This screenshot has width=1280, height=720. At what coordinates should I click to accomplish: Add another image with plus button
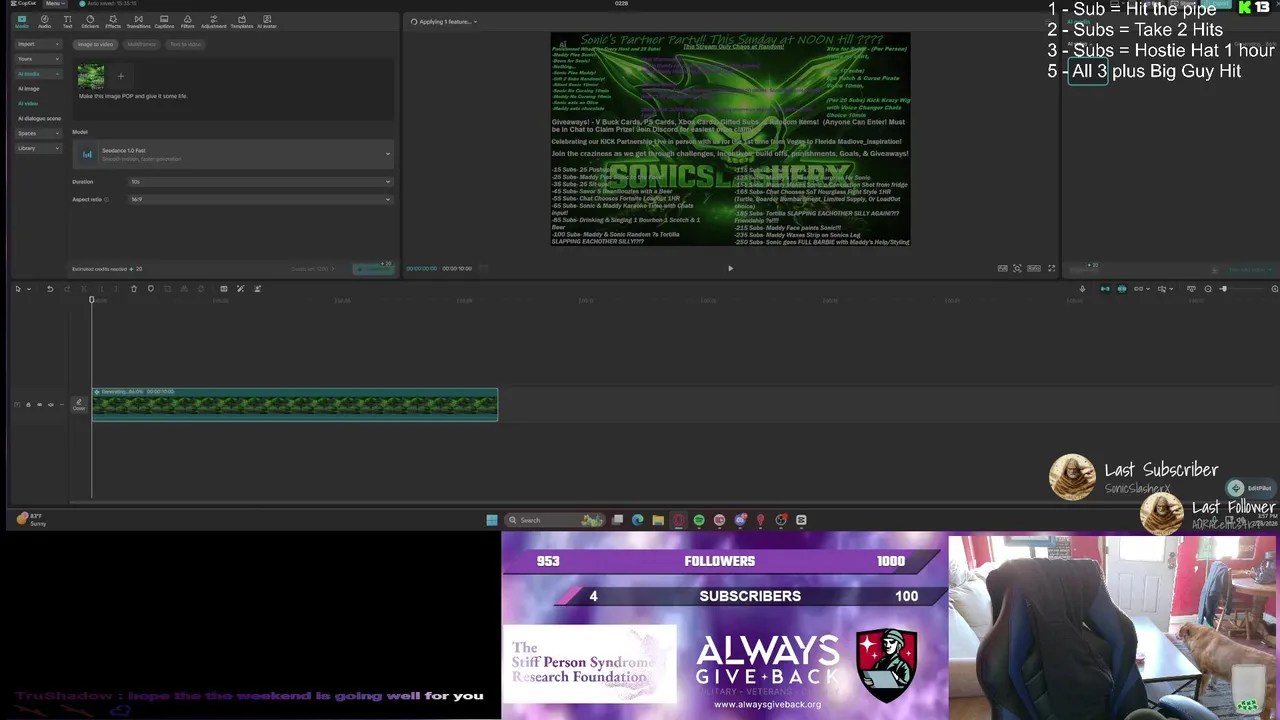point(121,76)
